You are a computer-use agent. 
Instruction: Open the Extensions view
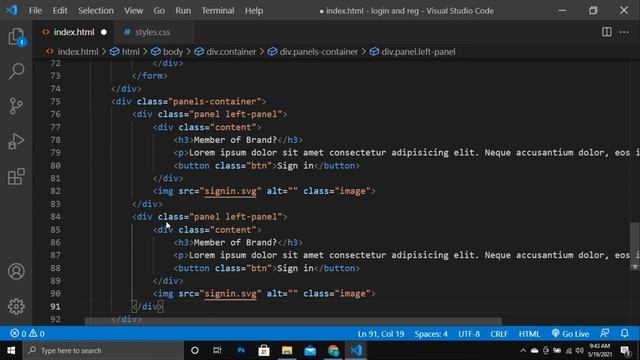(x=16, y=176)
